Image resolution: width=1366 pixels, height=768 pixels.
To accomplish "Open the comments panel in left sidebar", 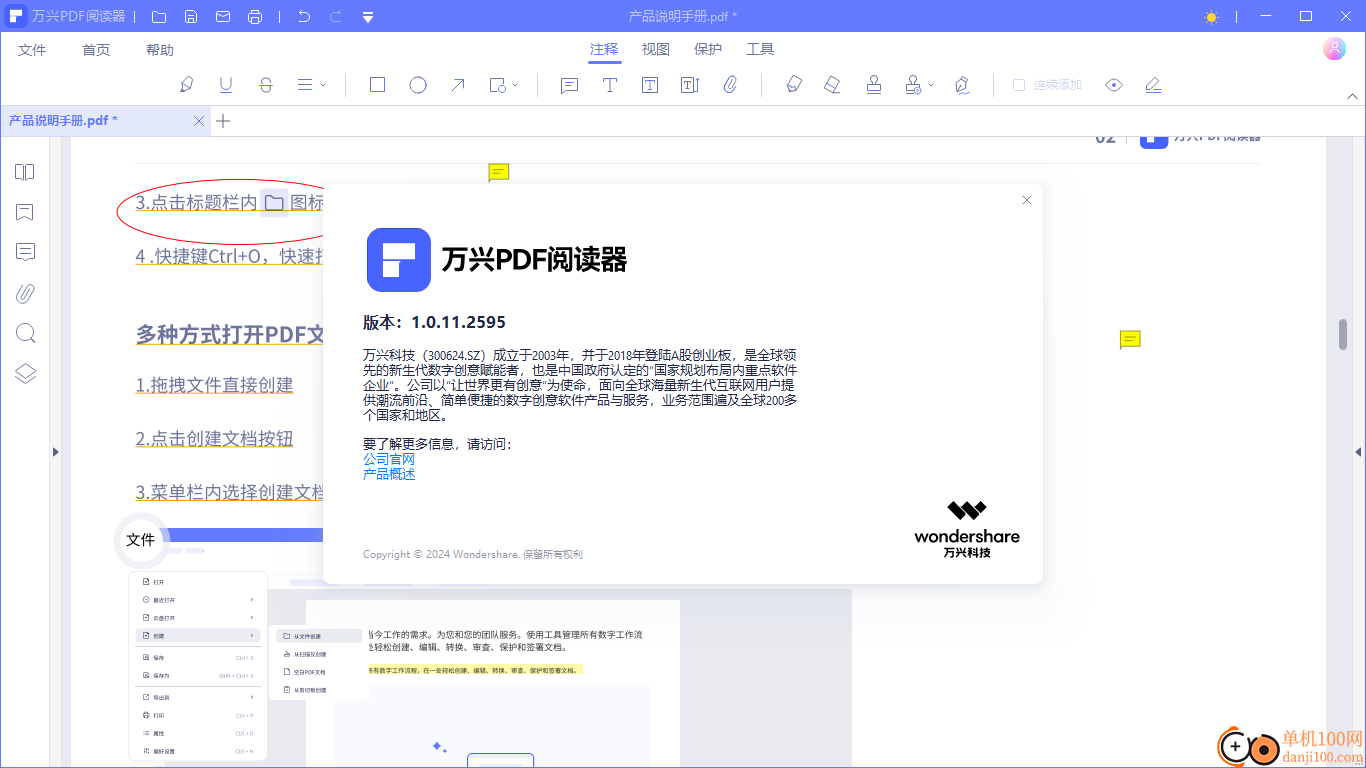I will [25, 252].
